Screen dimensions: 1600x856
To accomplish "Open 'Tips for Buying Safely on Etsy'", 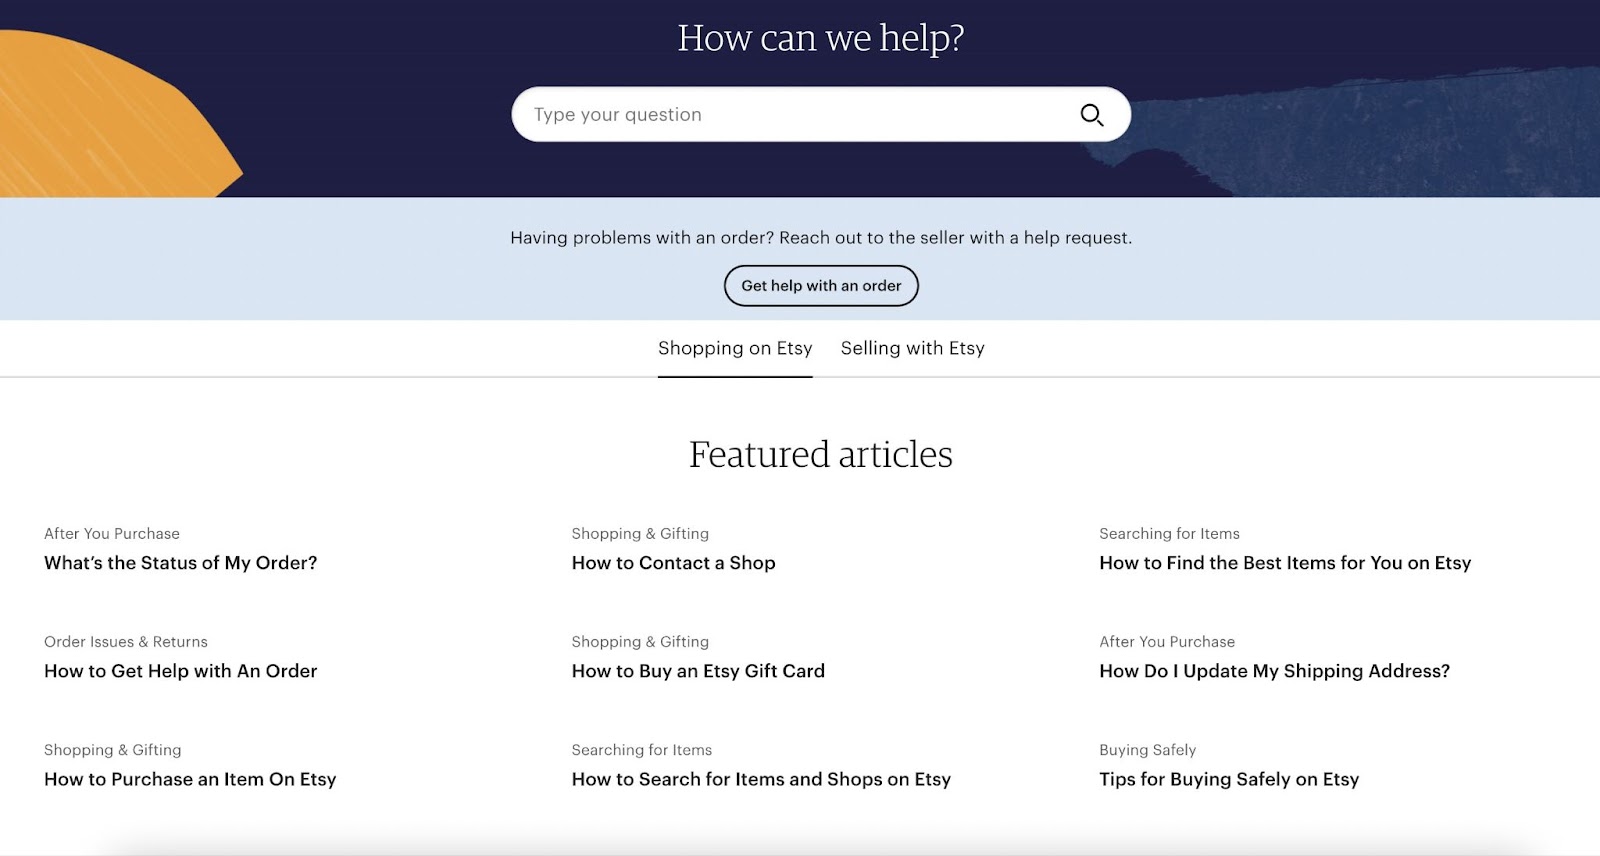I will click(x=1229, y=779).
